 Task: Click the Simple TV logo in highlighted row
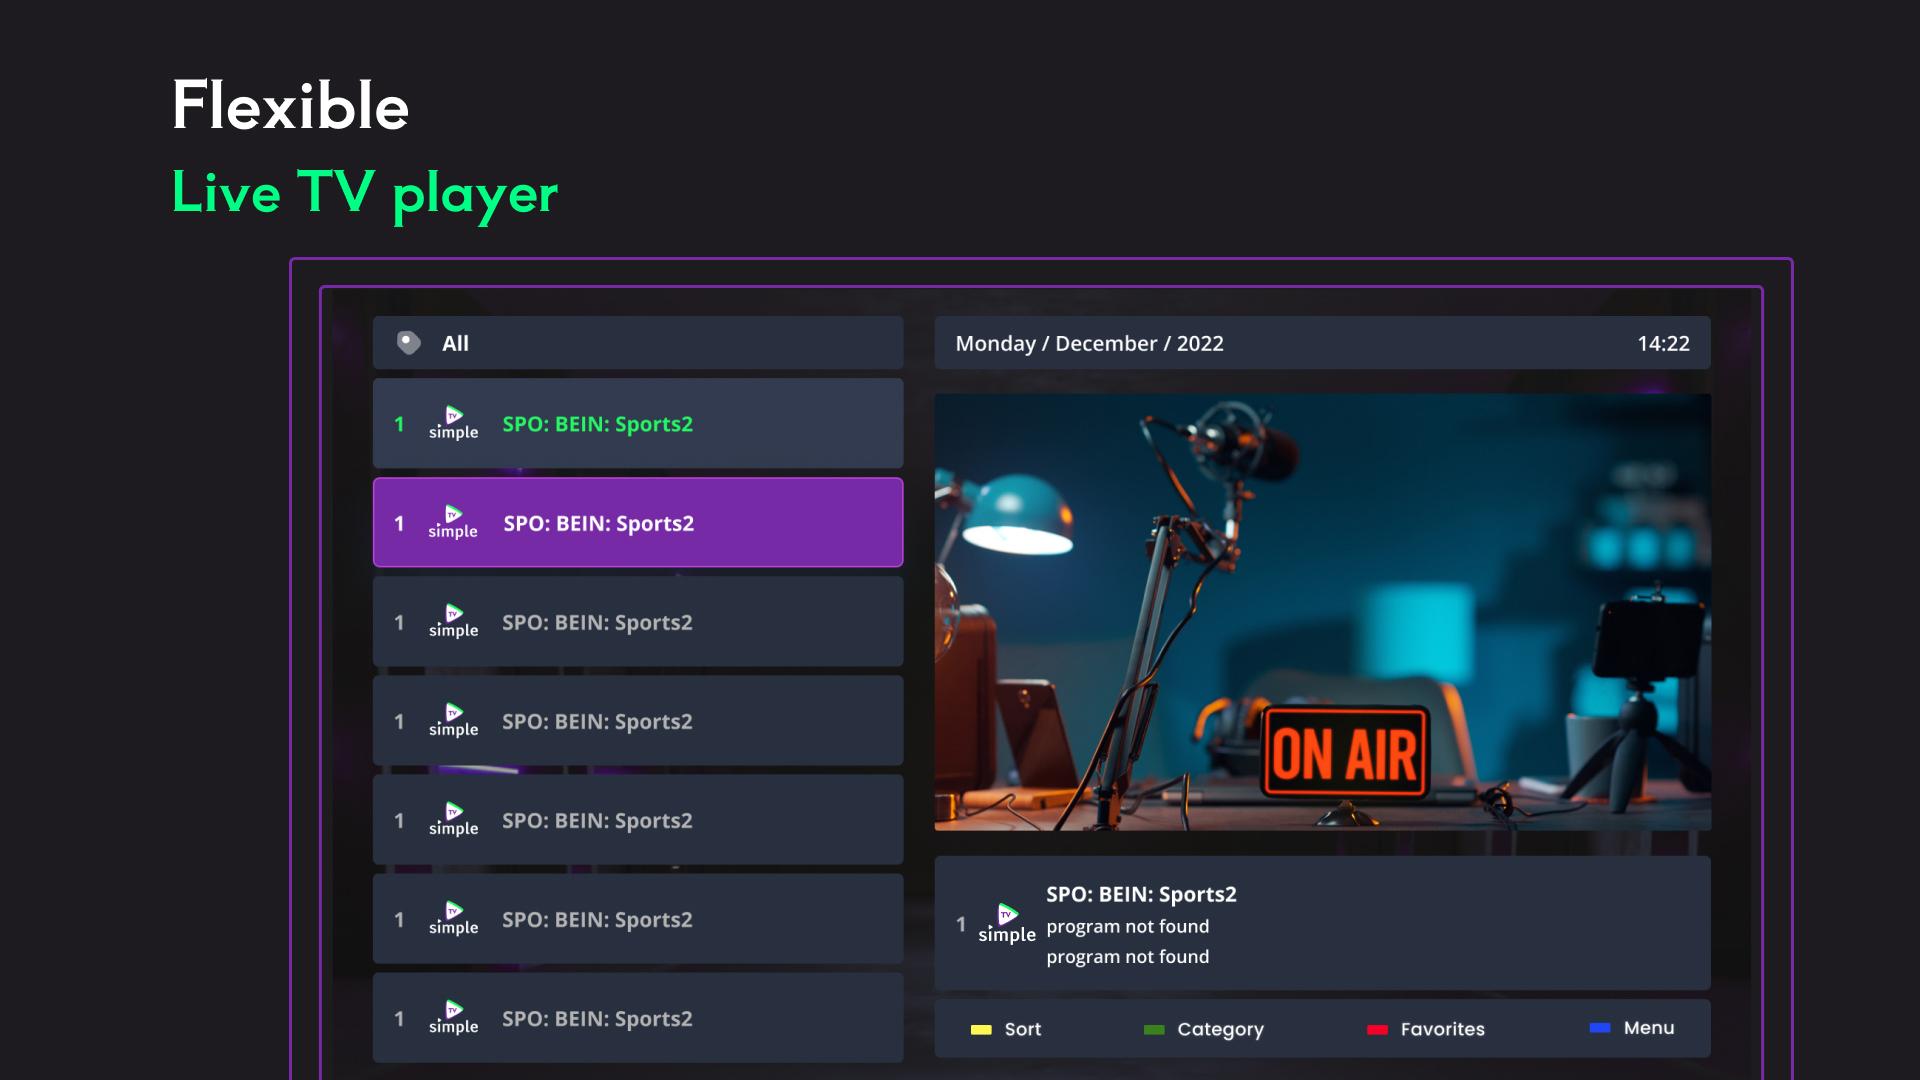[x=453, y=522]
